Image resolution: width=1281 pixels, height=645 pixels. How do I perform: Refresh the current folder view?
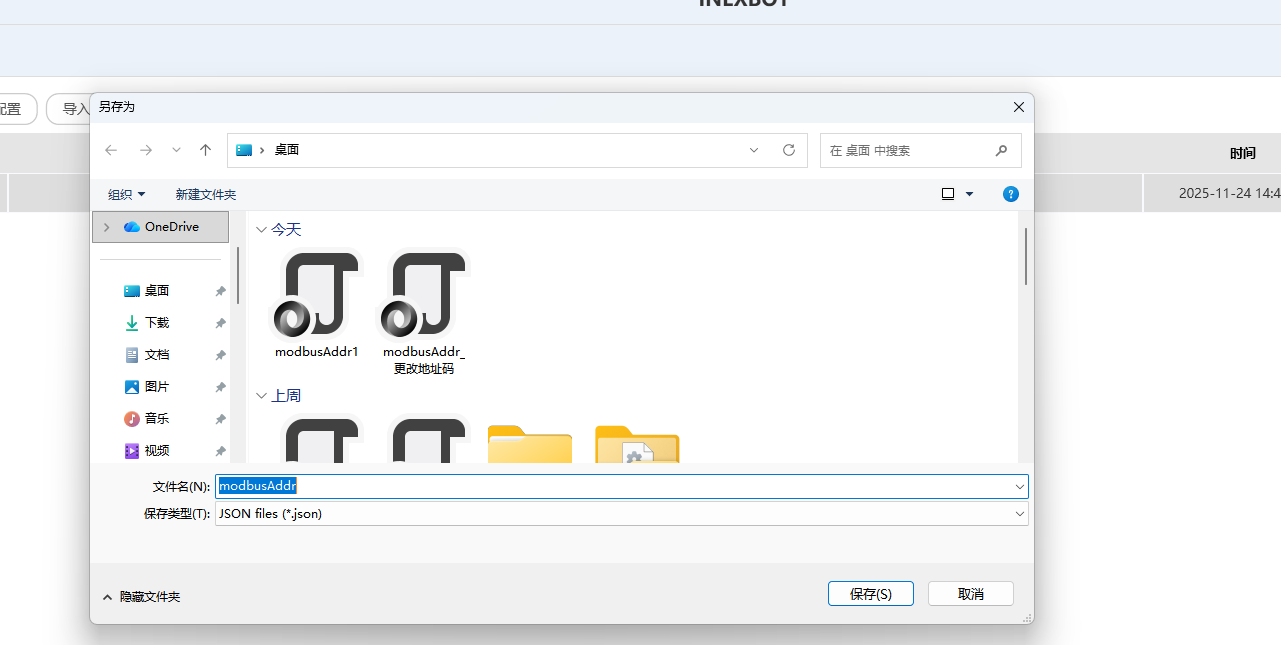click(x=789, y=150)
